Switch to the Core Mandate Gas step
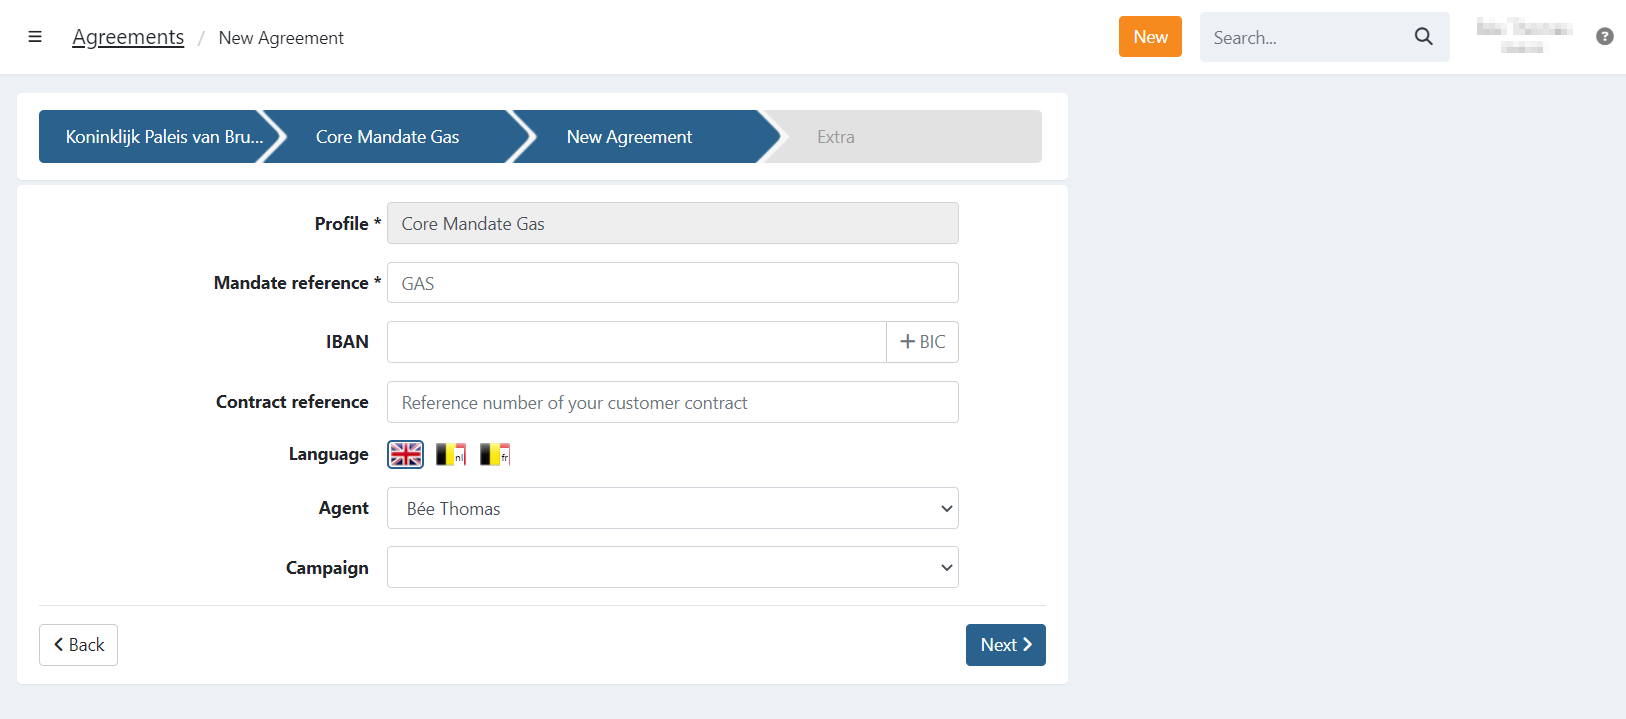The width and height of the screenshot is (1626, 719). [388, 137]
